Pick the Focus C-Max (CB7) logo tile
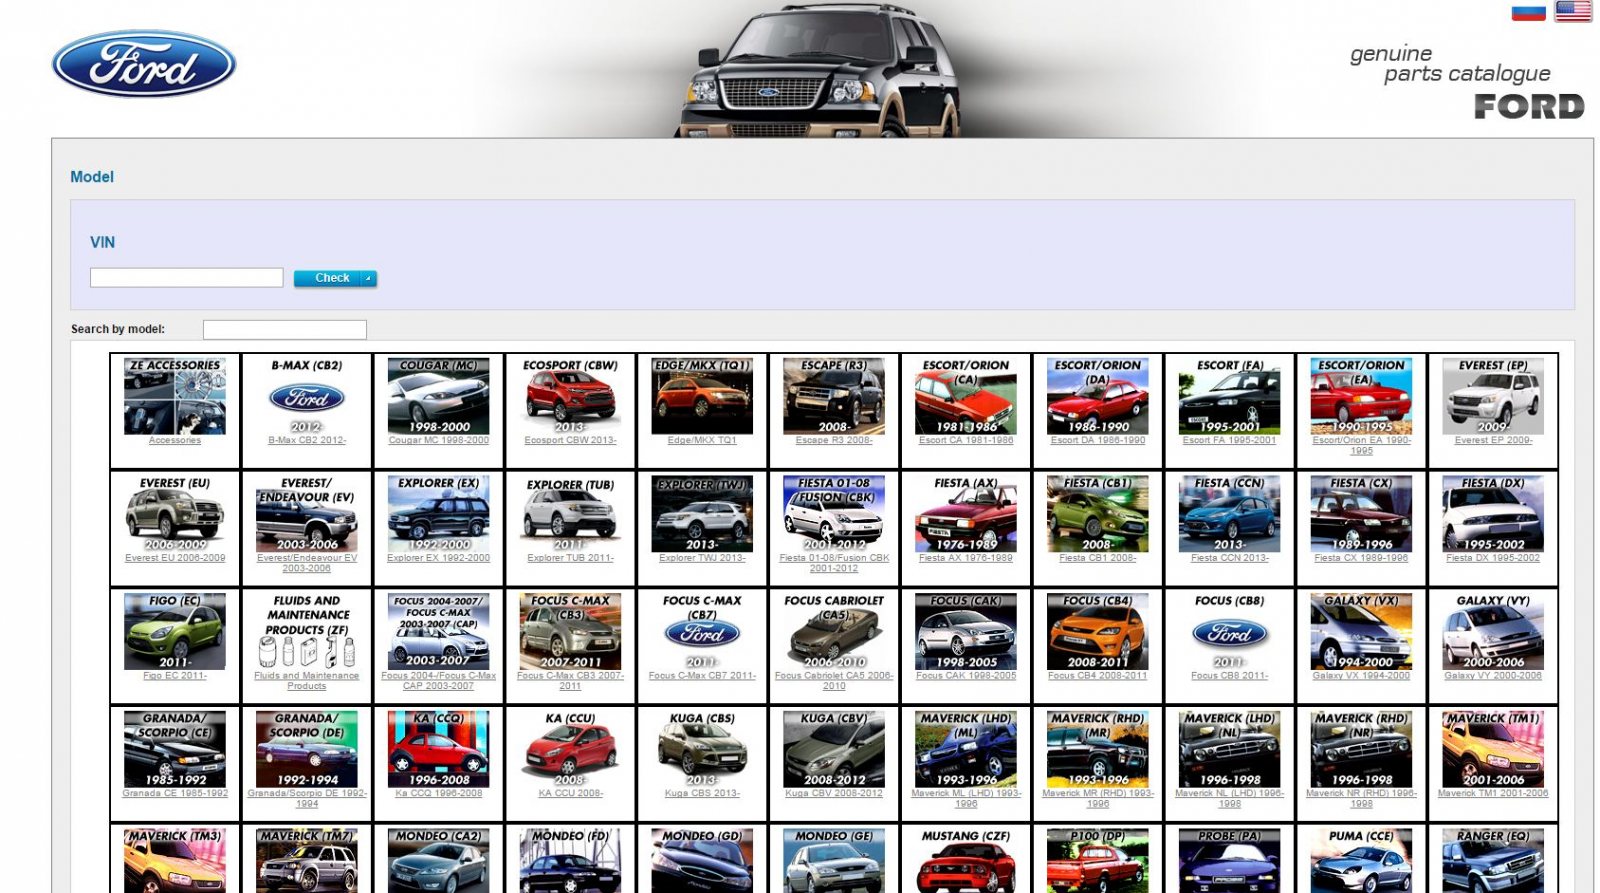The image size is (1600, 893). click(702, 633)
